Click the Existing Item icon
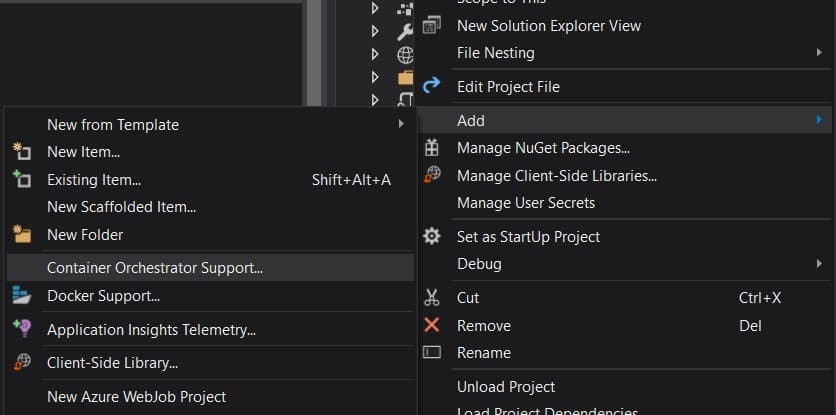This screenshot has width=836, height=415. coord(22,180)
